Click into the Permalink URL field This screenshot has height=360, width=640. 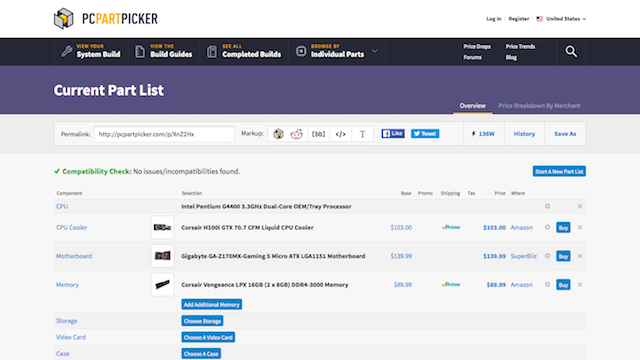(x=164, y=134)
